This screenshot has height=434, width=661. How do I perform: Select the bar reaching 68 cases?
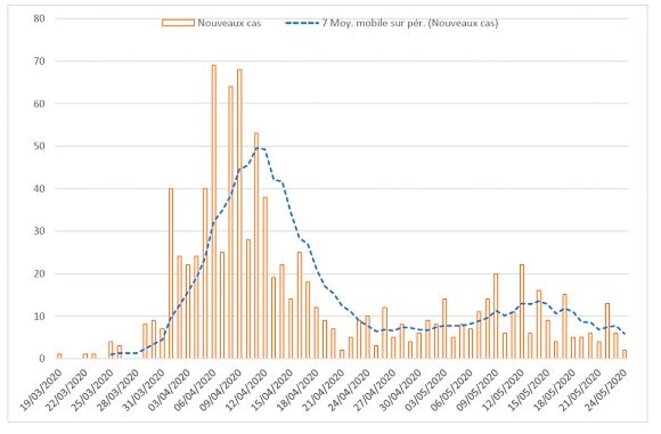(239, 214)
